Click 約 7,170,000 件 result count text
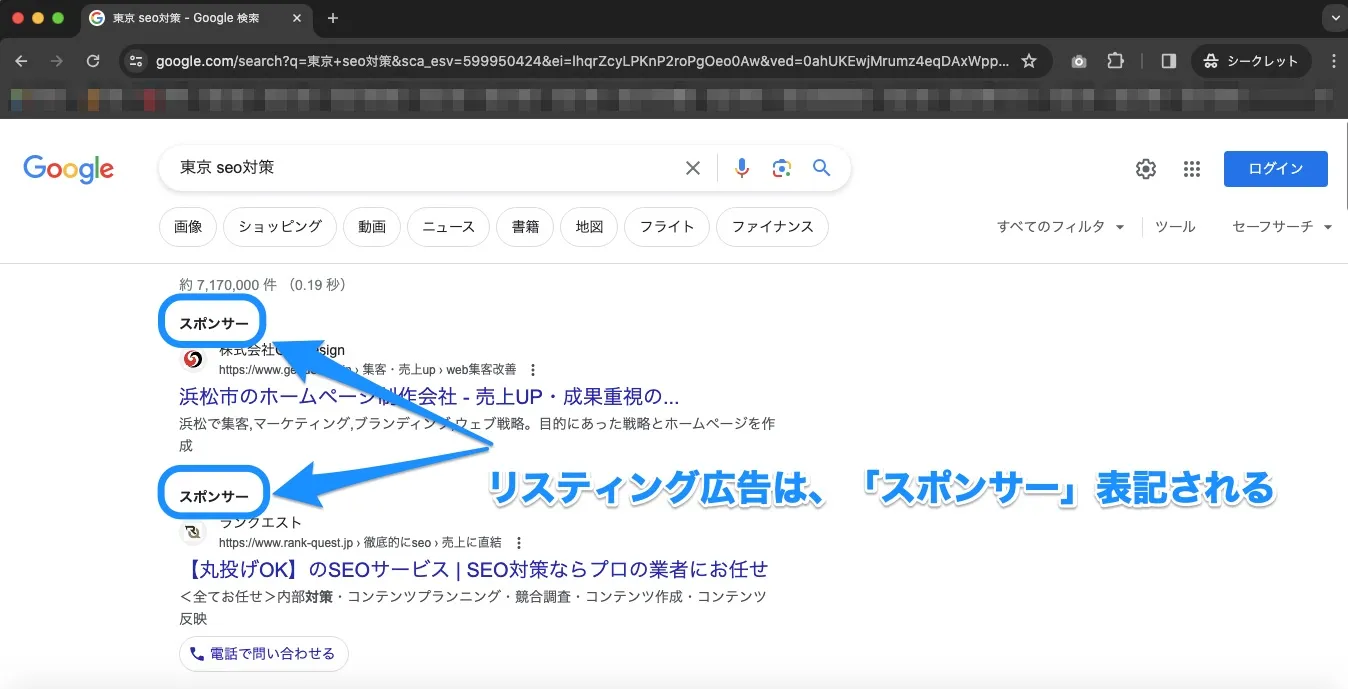Viewport: 1348px width, 689px height. coord(262,285)
